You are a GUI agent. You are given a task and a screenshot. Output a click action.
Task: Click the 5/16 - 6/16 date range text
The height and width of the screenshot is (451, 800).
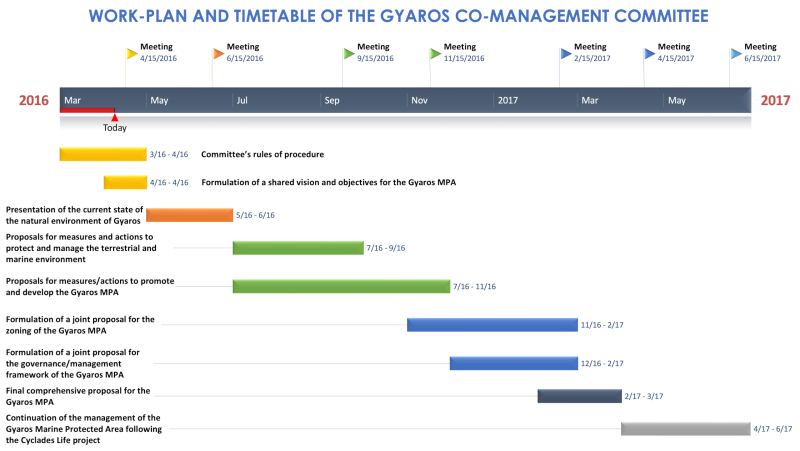coord(255,215)
